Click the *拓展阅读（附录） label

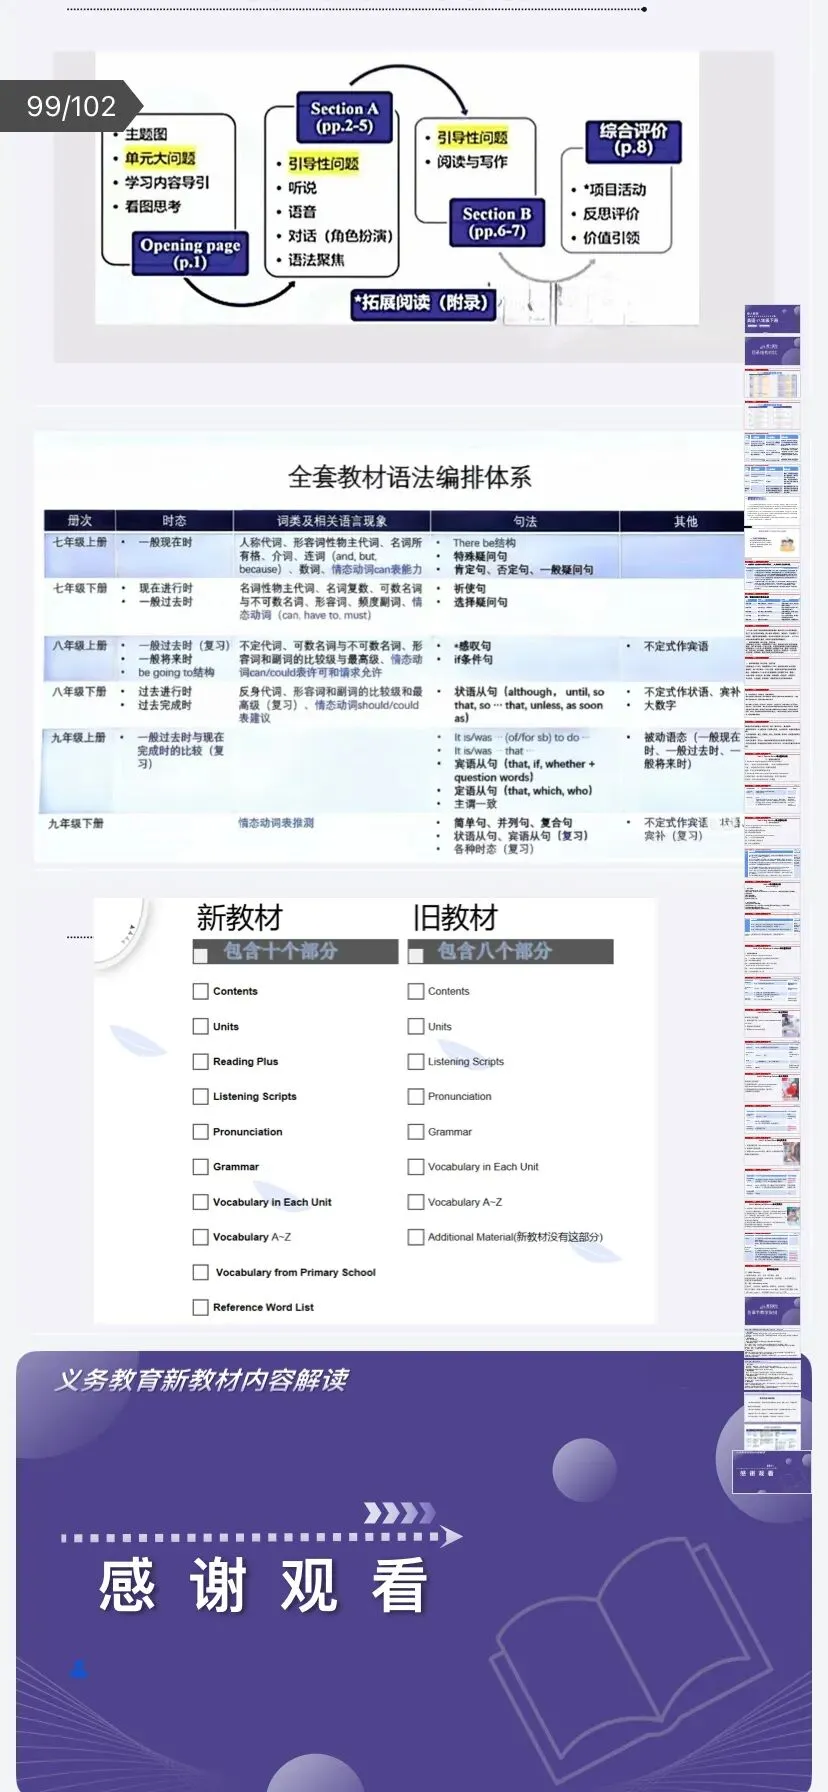coord(424,302)
